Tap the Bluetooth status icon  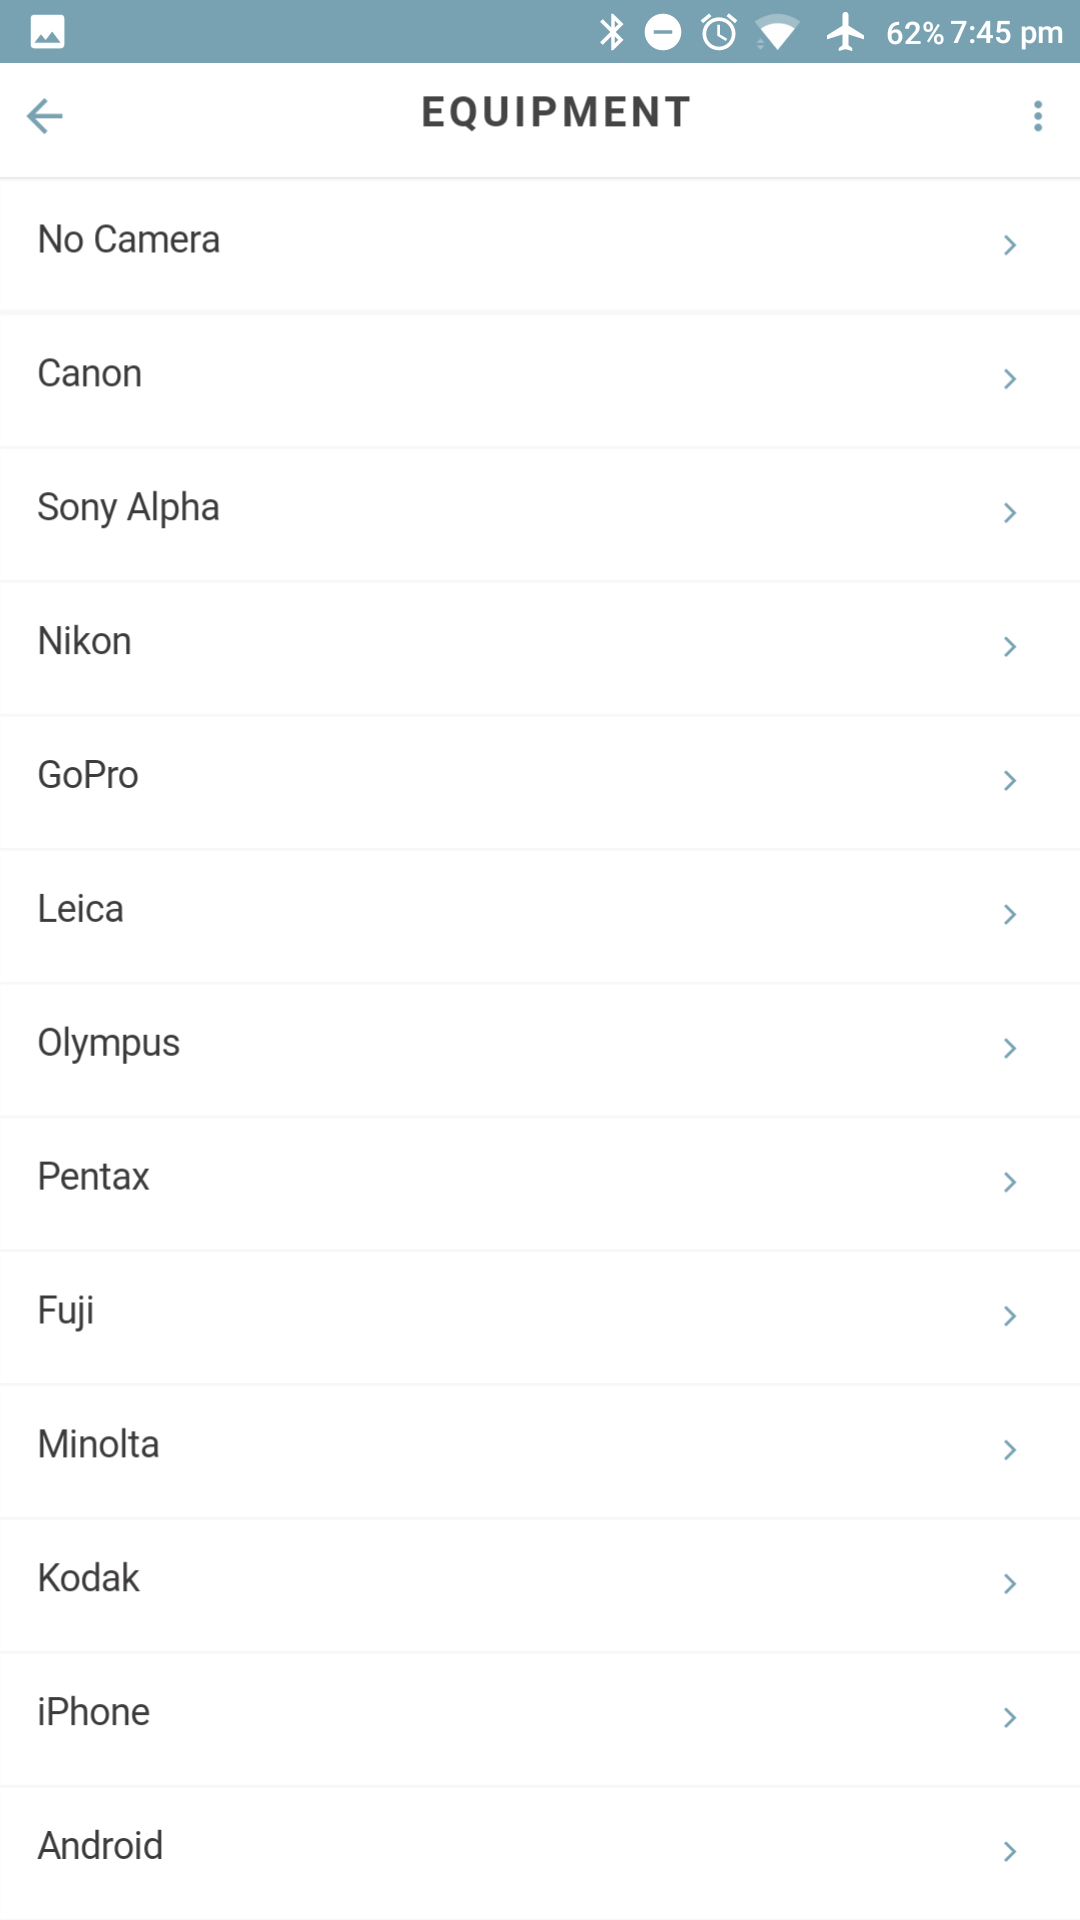pos(611,32)
